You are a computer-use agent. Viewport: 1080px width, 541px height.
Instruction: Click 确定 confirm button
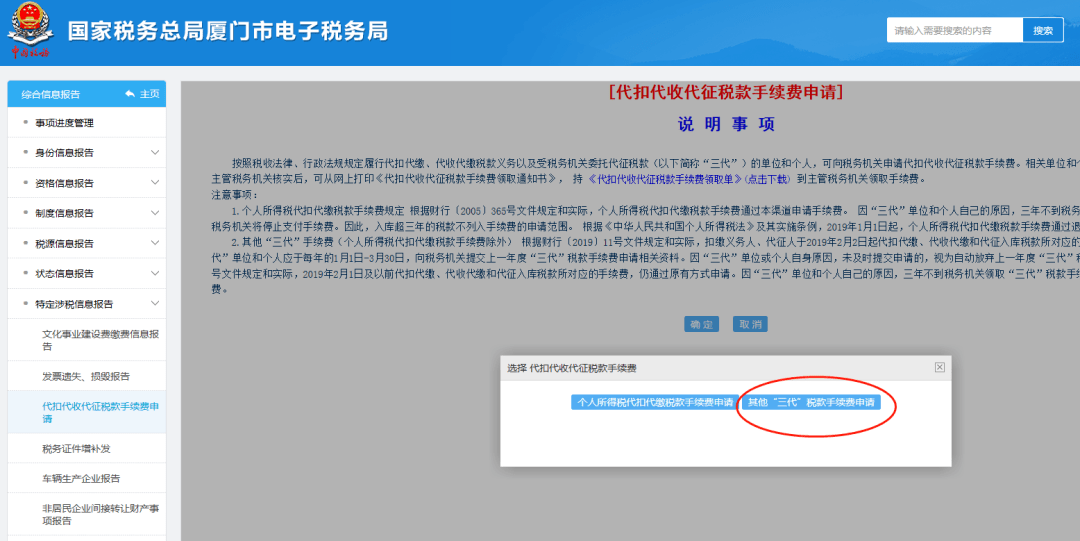point(701,324)
